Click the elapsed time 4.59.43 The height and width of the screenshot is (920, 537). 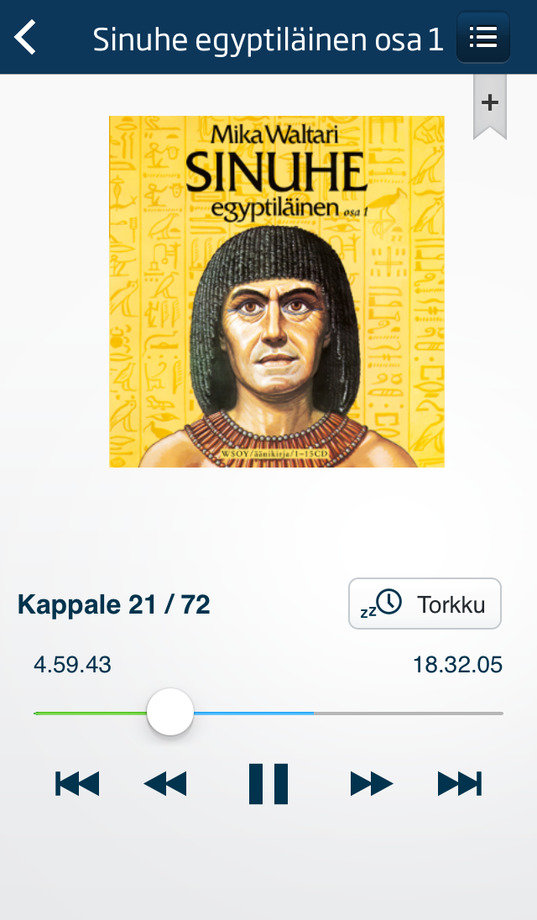pyautogui.click(x=72, y=665)
